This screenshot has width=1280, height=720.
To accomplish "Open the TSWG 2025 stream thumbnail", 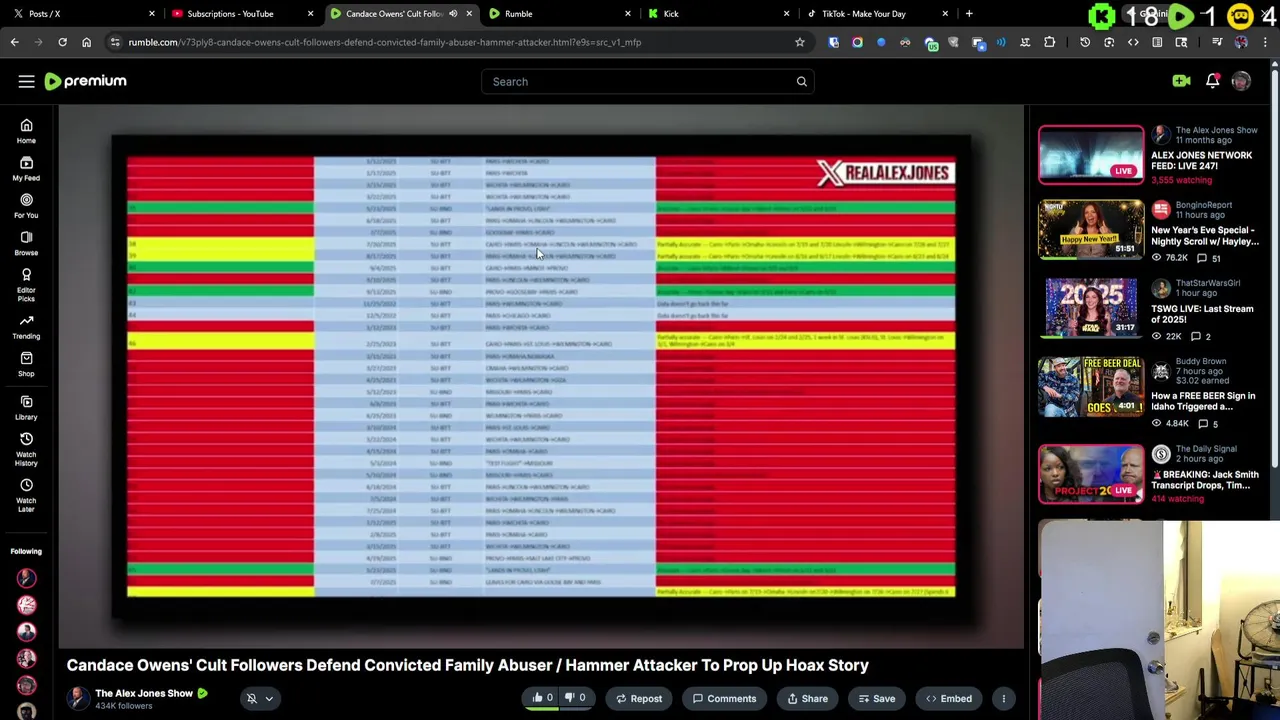I will (x=1090, y=308).
